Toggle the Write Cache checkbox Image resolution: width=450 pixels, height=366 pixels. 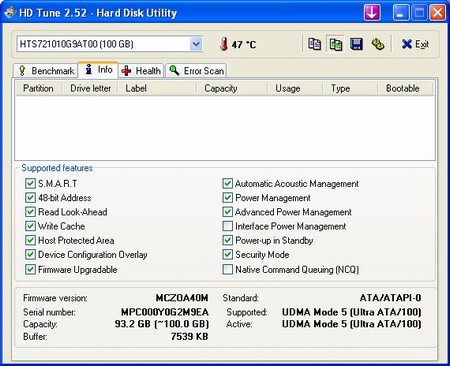(30, 226)
